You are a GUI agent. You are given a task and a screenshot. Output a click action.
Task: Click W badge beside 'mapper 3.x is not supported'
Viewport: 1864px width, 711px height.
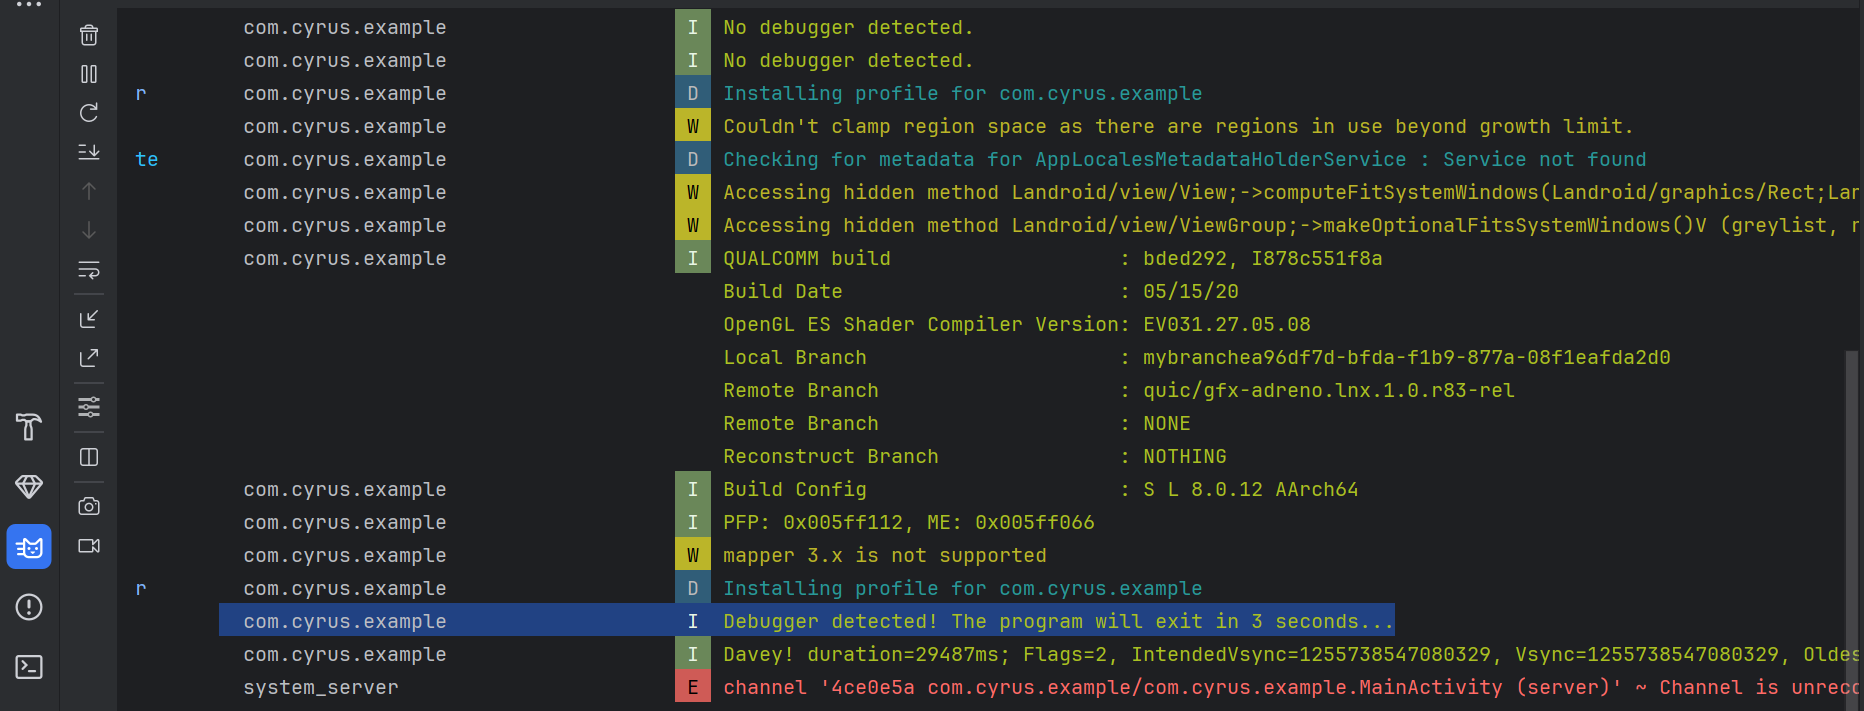click(693, 555)
